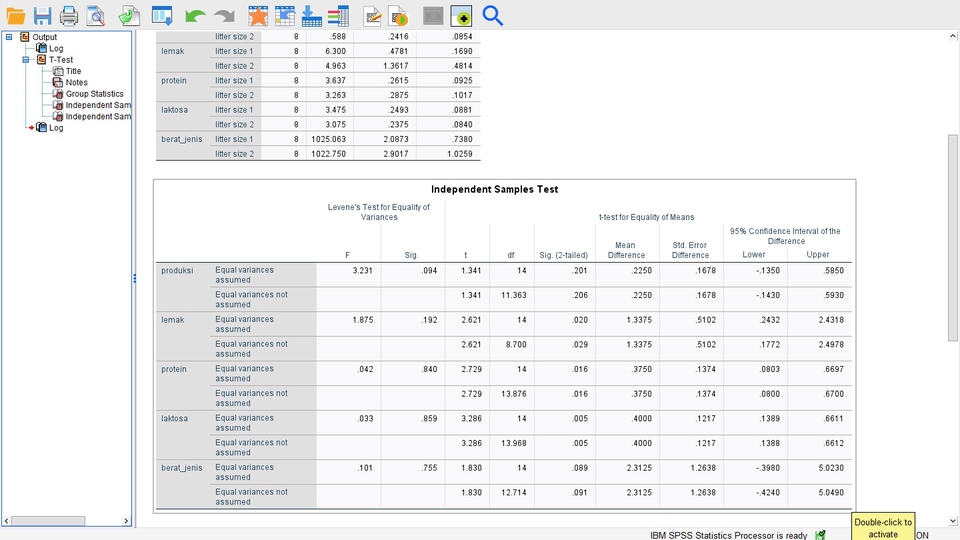Screen dimensions: 960x540
Task: Click the greyed-out rectangle toolbar icon
Action: click(433, 15)
